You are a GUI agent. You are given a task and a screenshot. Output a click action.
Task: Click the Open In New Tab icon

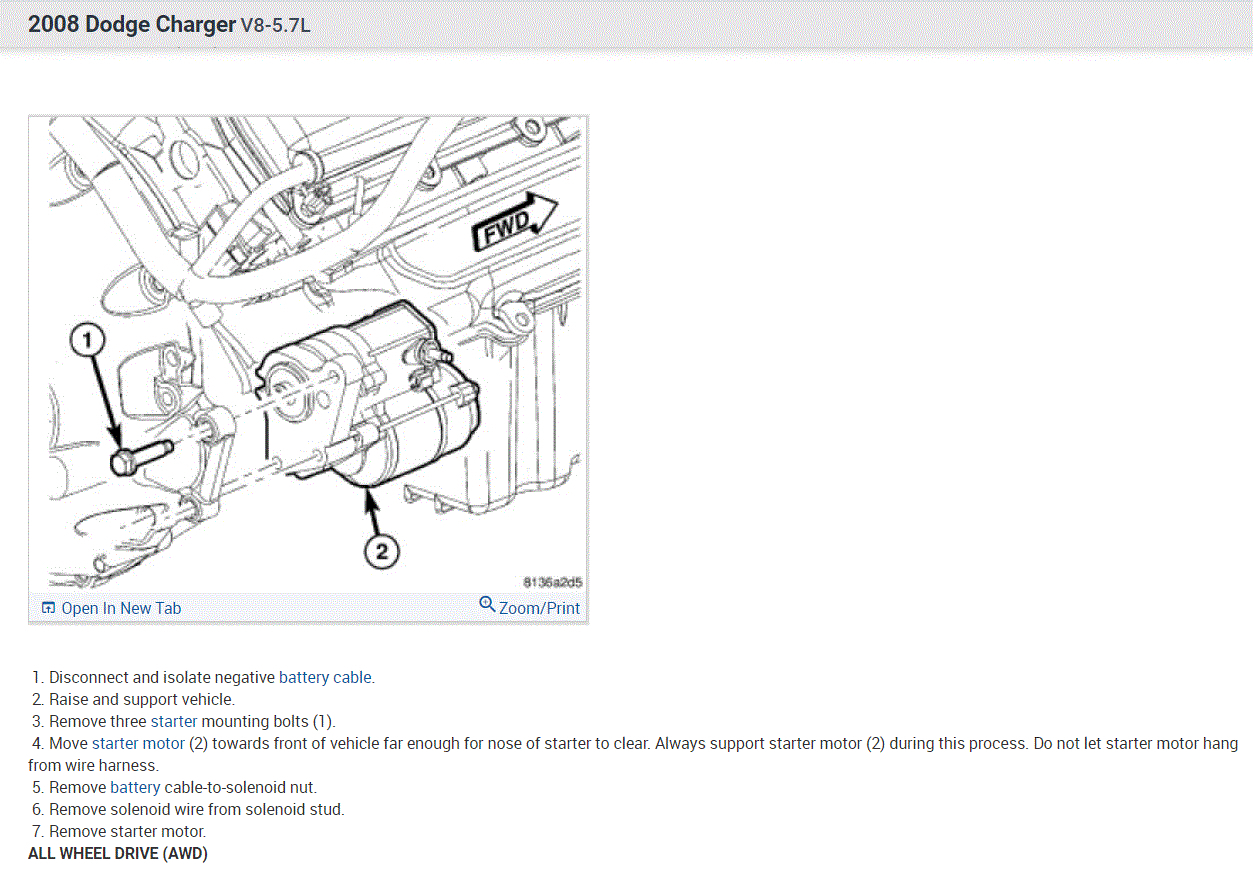point(48,608)
